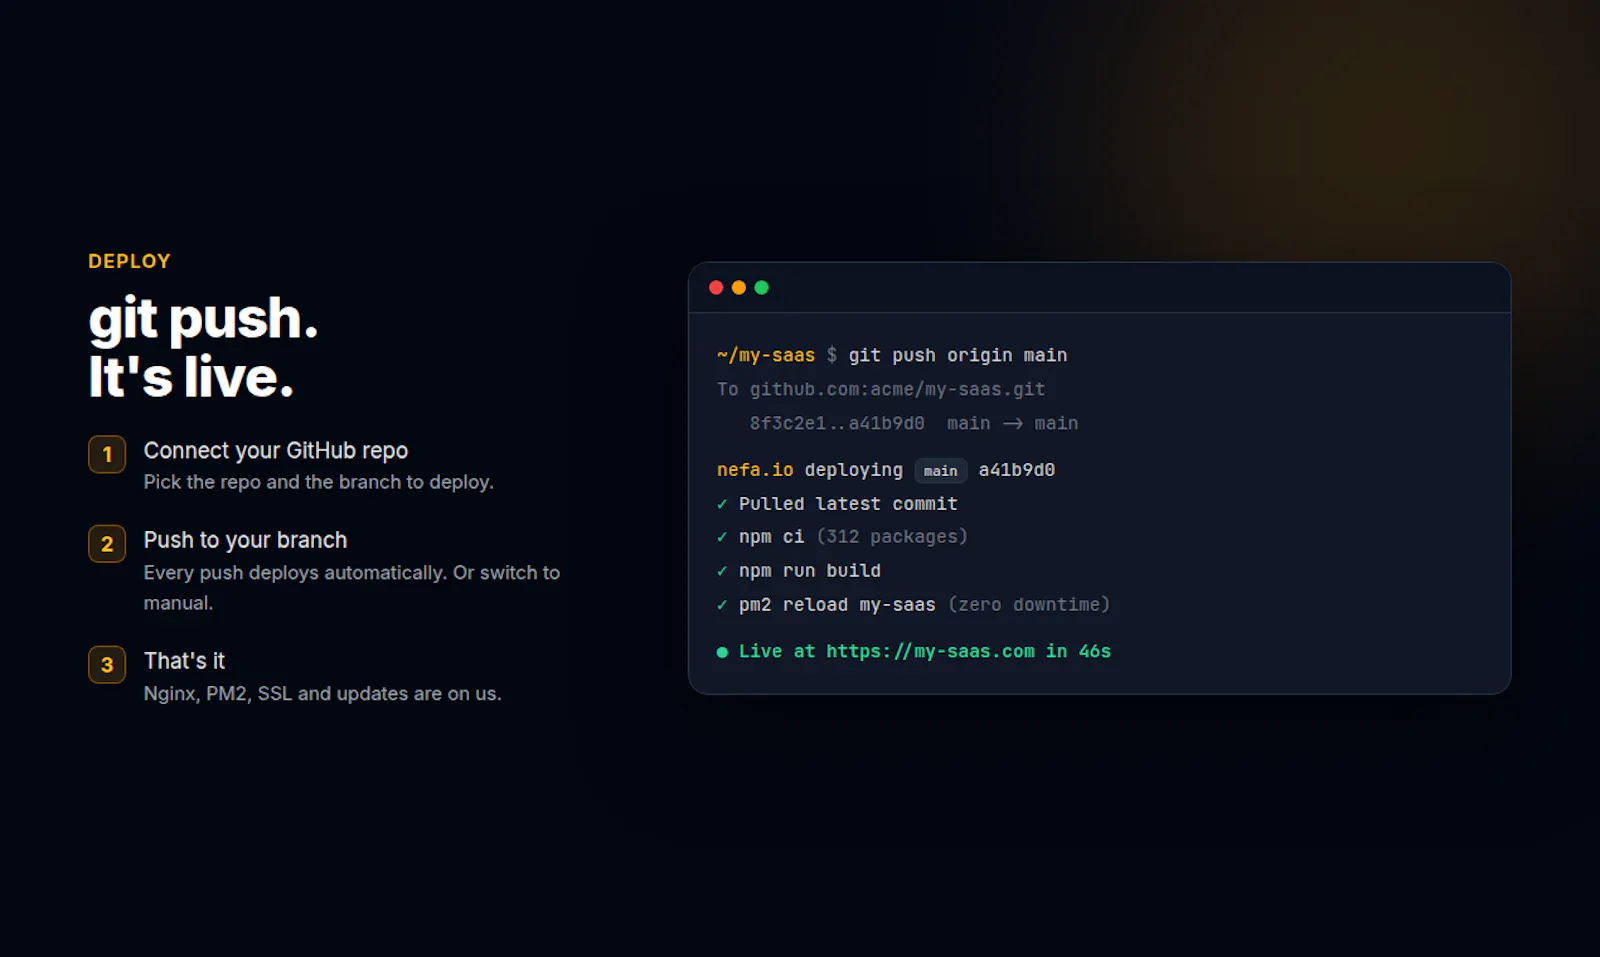Open the https://my-saas.com URL in the terminal

pyautogui.click(x=931, y=651)
